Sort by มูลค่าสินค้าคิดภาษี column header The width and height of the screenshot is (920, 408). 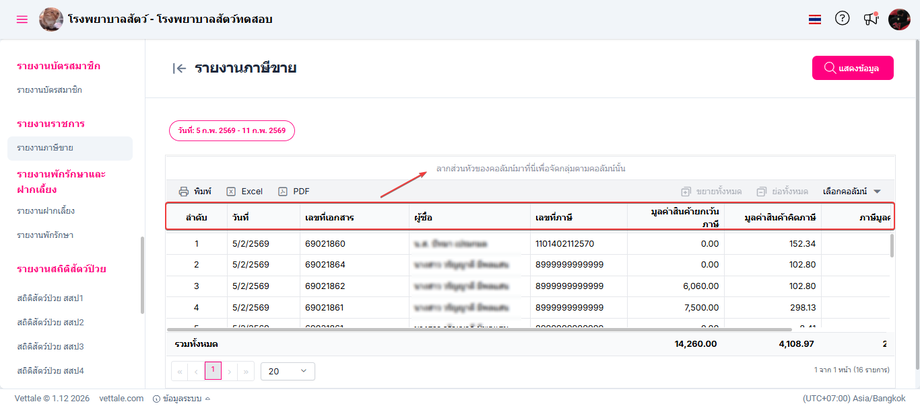coord(773,217)
